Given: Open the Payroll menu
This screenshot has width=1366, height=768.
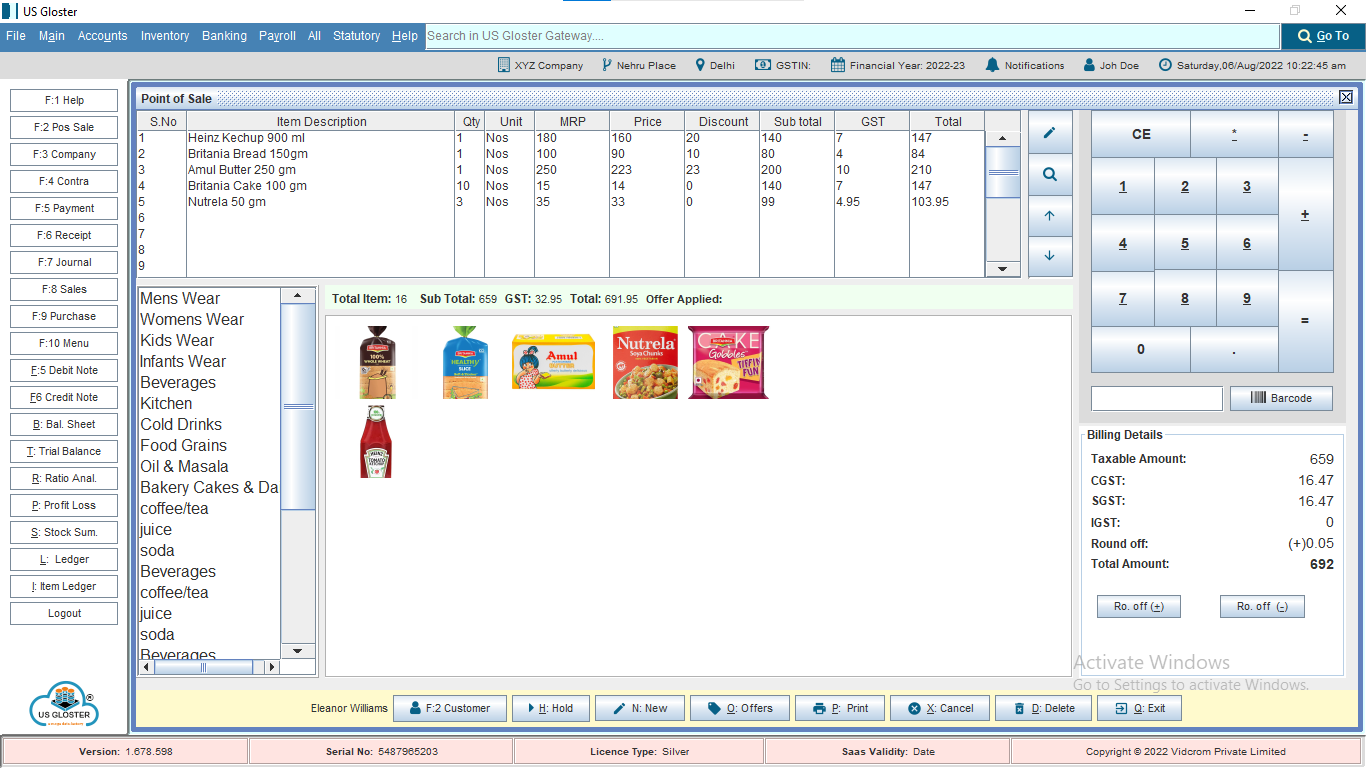Looking at the screenshot, I should 277,36.
